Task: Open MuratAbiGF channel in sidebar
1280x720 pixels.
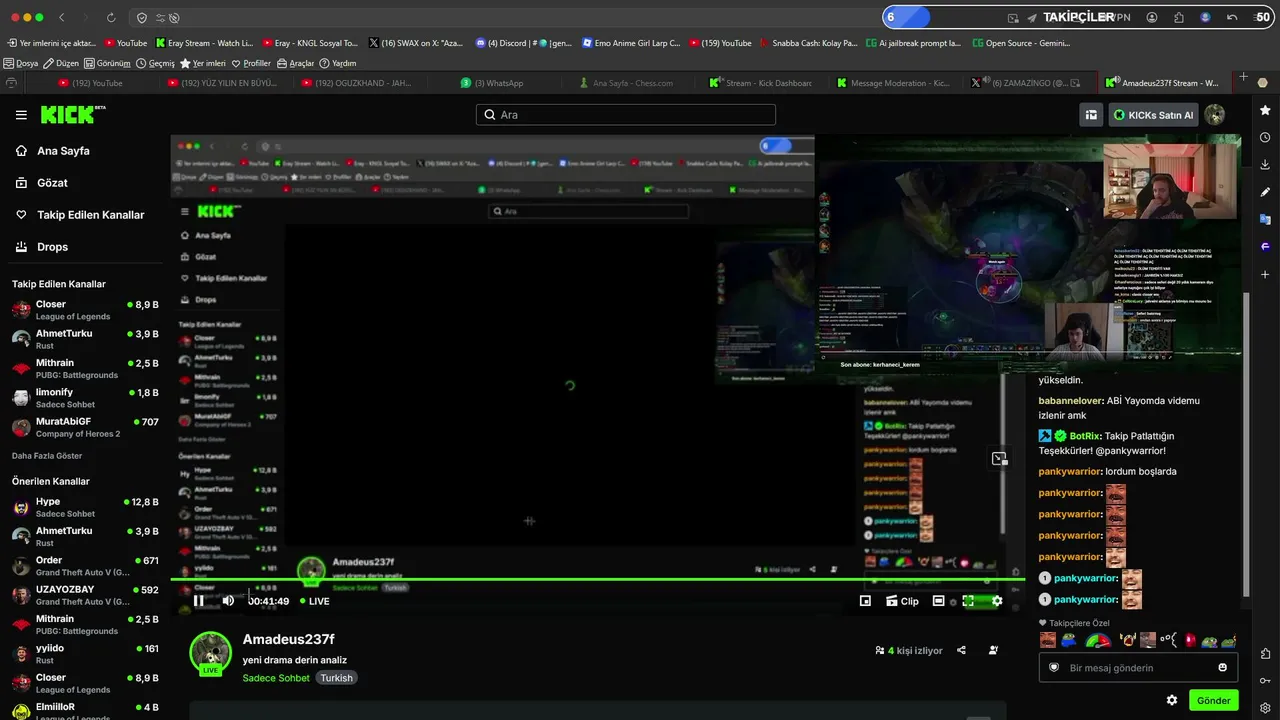Action: tap(85, 427)
